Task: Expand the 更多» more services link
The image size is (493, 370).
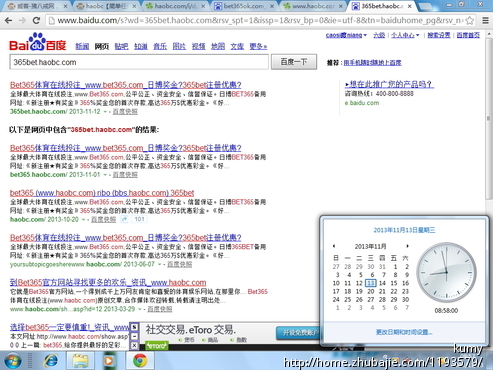Action: 258,46
